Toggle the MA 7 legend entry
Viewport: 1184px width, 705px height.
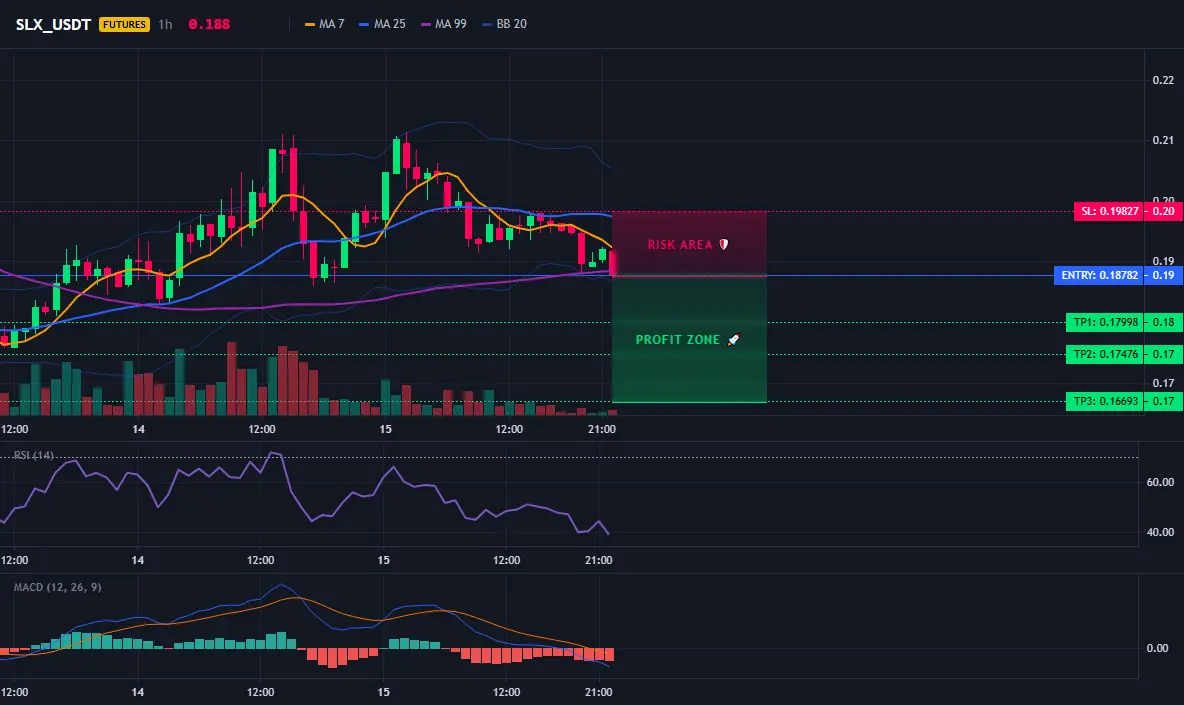pyautogui.click(x=325, y=24)
